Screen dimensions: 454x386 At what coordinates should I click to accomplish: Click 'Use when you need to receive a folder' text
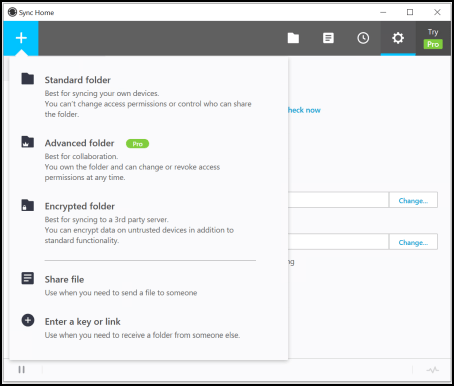pyautogui.click(x=142, y=335)
